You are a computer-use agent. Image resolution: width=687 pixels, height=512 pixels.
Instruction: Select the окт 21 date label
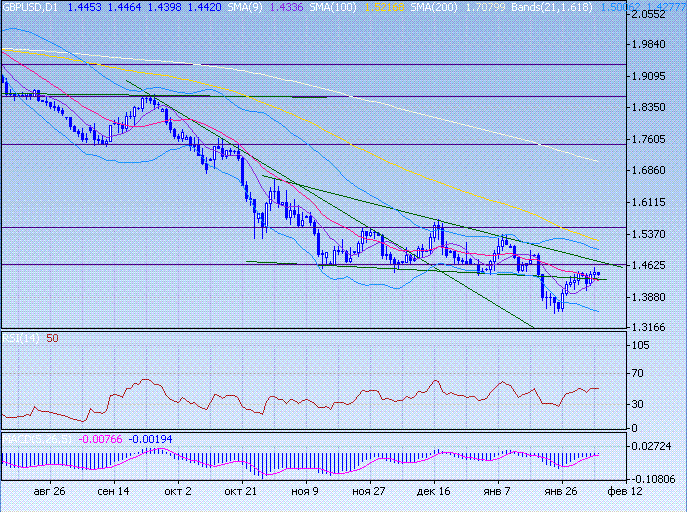241,492
